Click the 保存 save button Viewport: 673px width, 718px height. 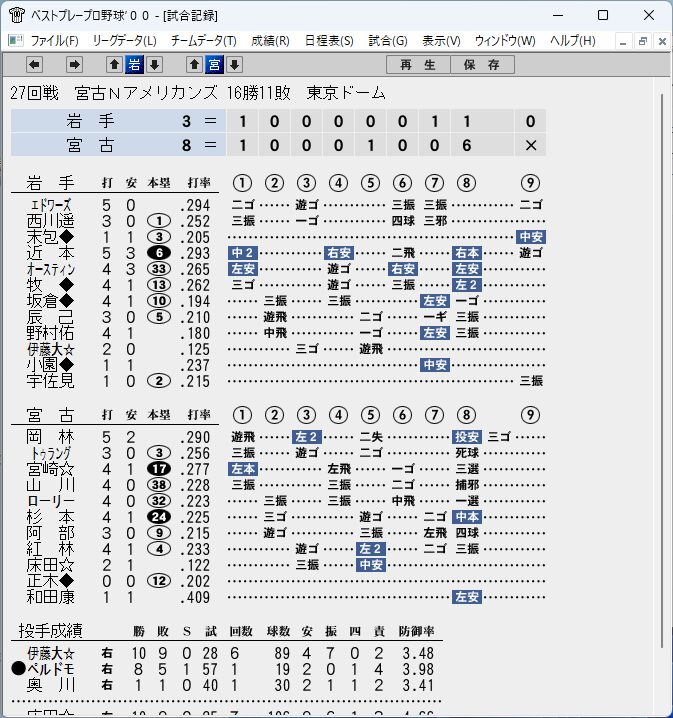483,65
